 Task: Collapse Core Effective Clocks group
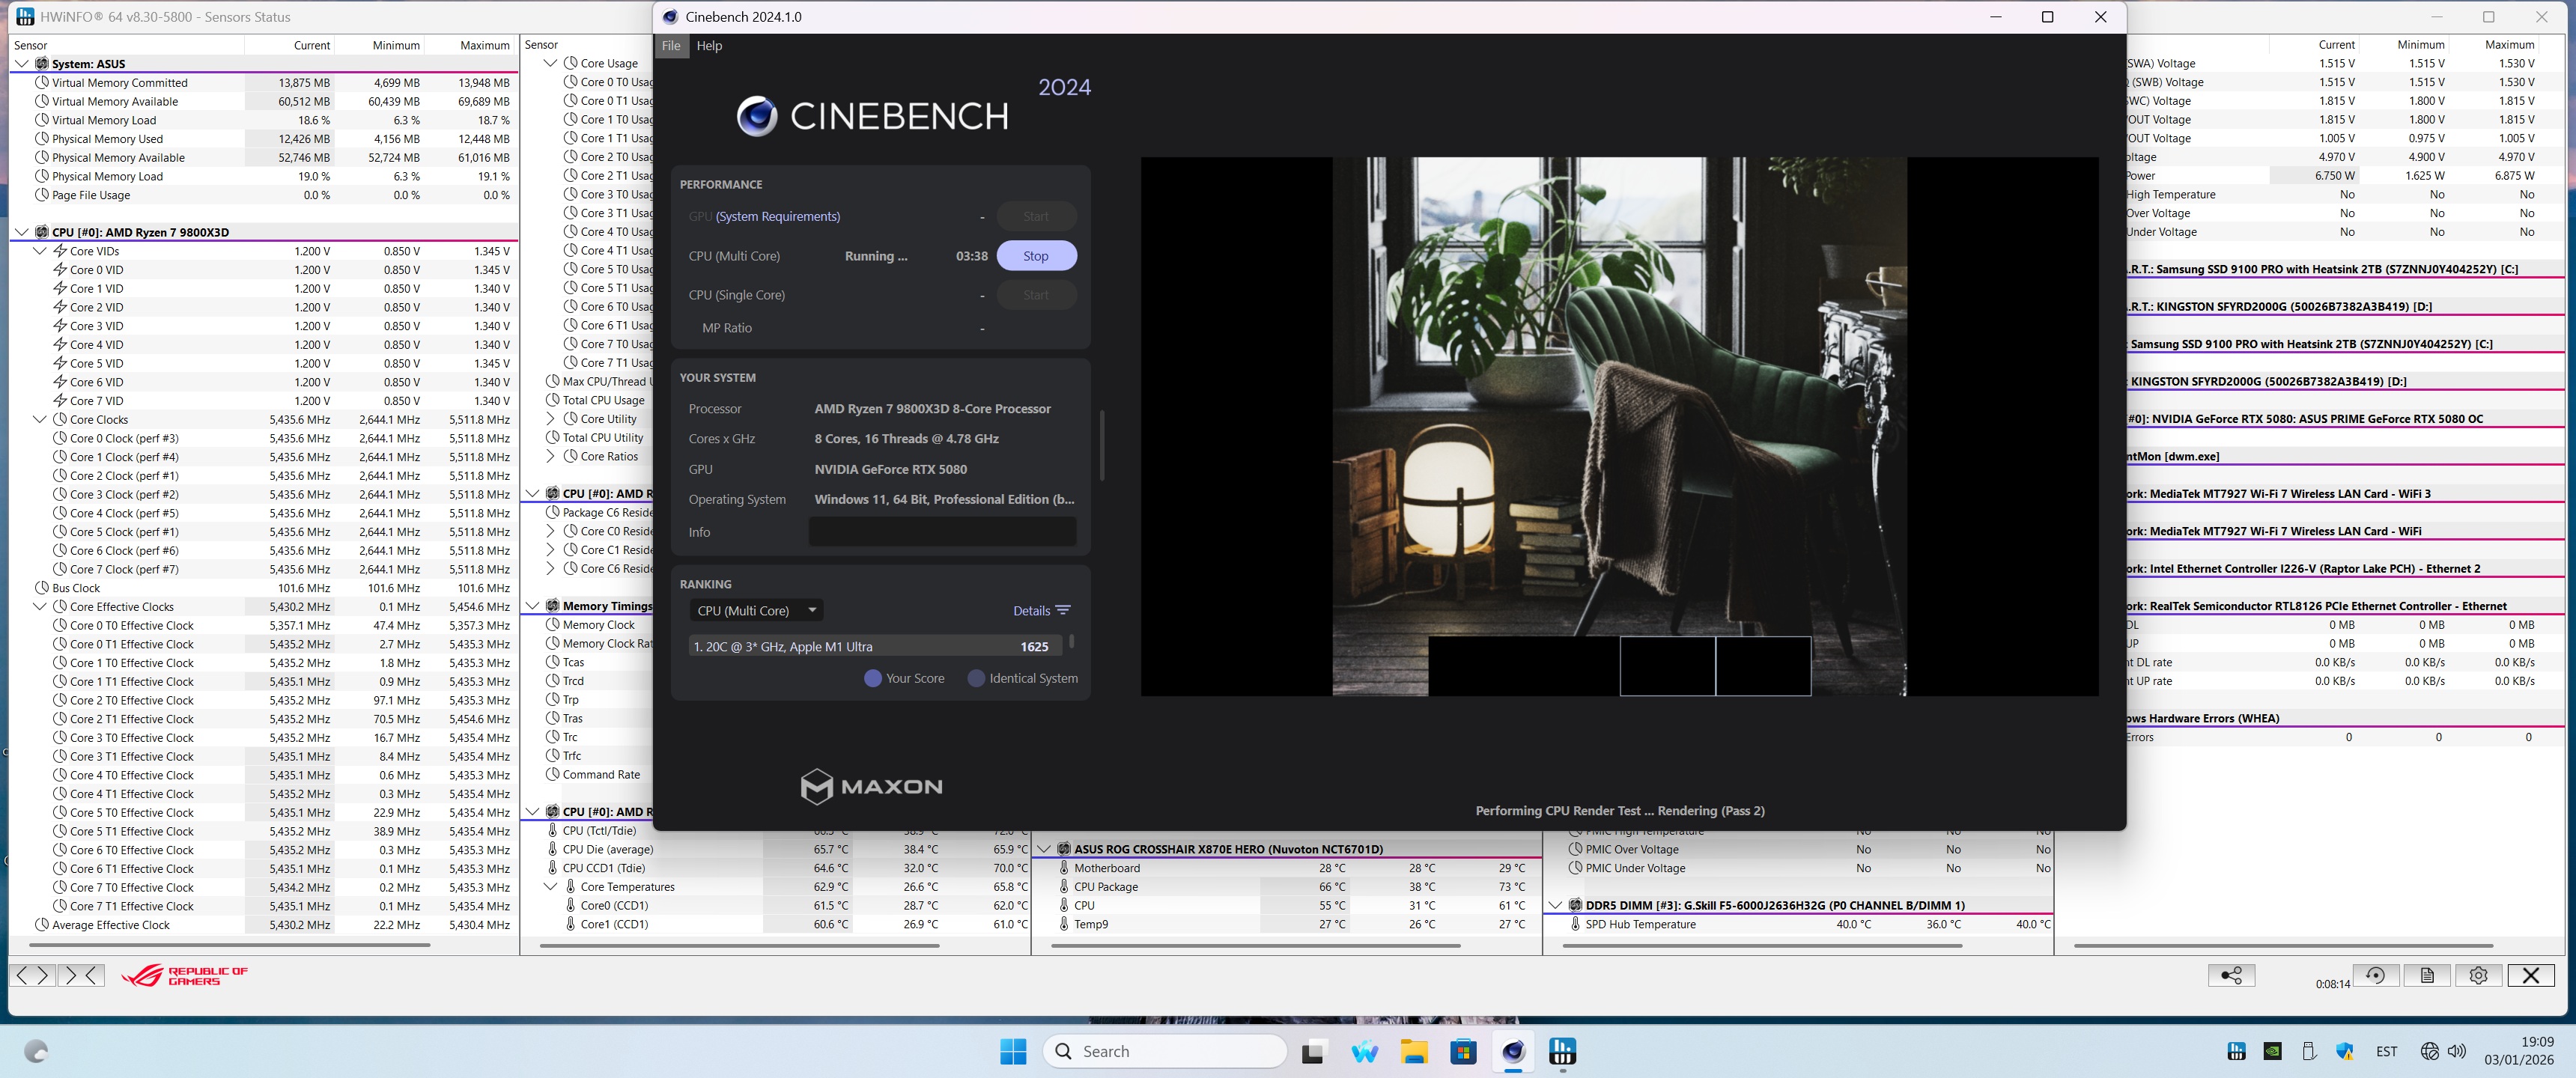40,607
